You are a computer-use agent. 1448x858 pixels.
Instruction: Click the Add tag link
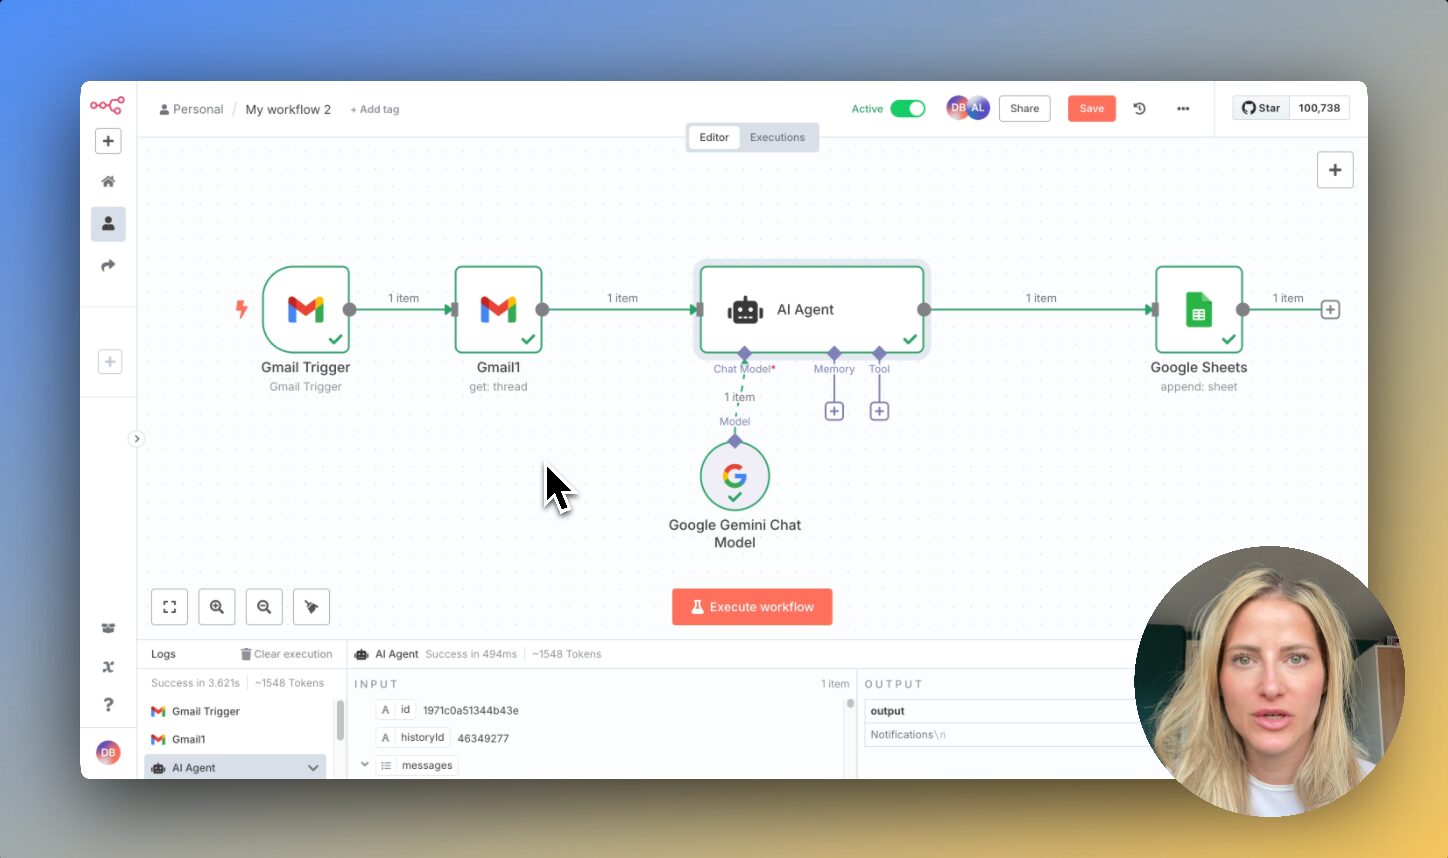click(x=375, y=109)
